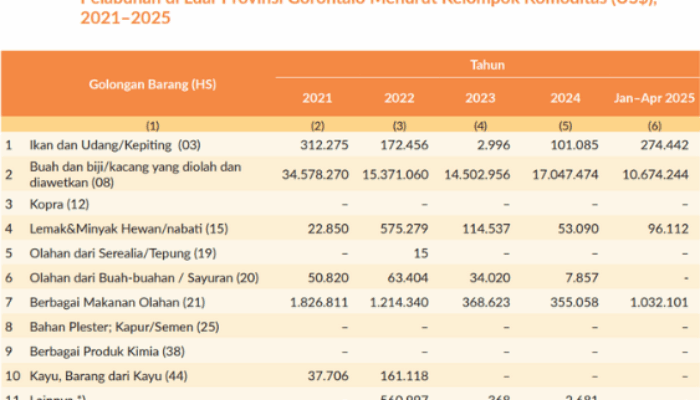Click value 10.674.244 in Buah dan biji row
Viewport: 700px width, 400px height.
(x=655, y=175)
